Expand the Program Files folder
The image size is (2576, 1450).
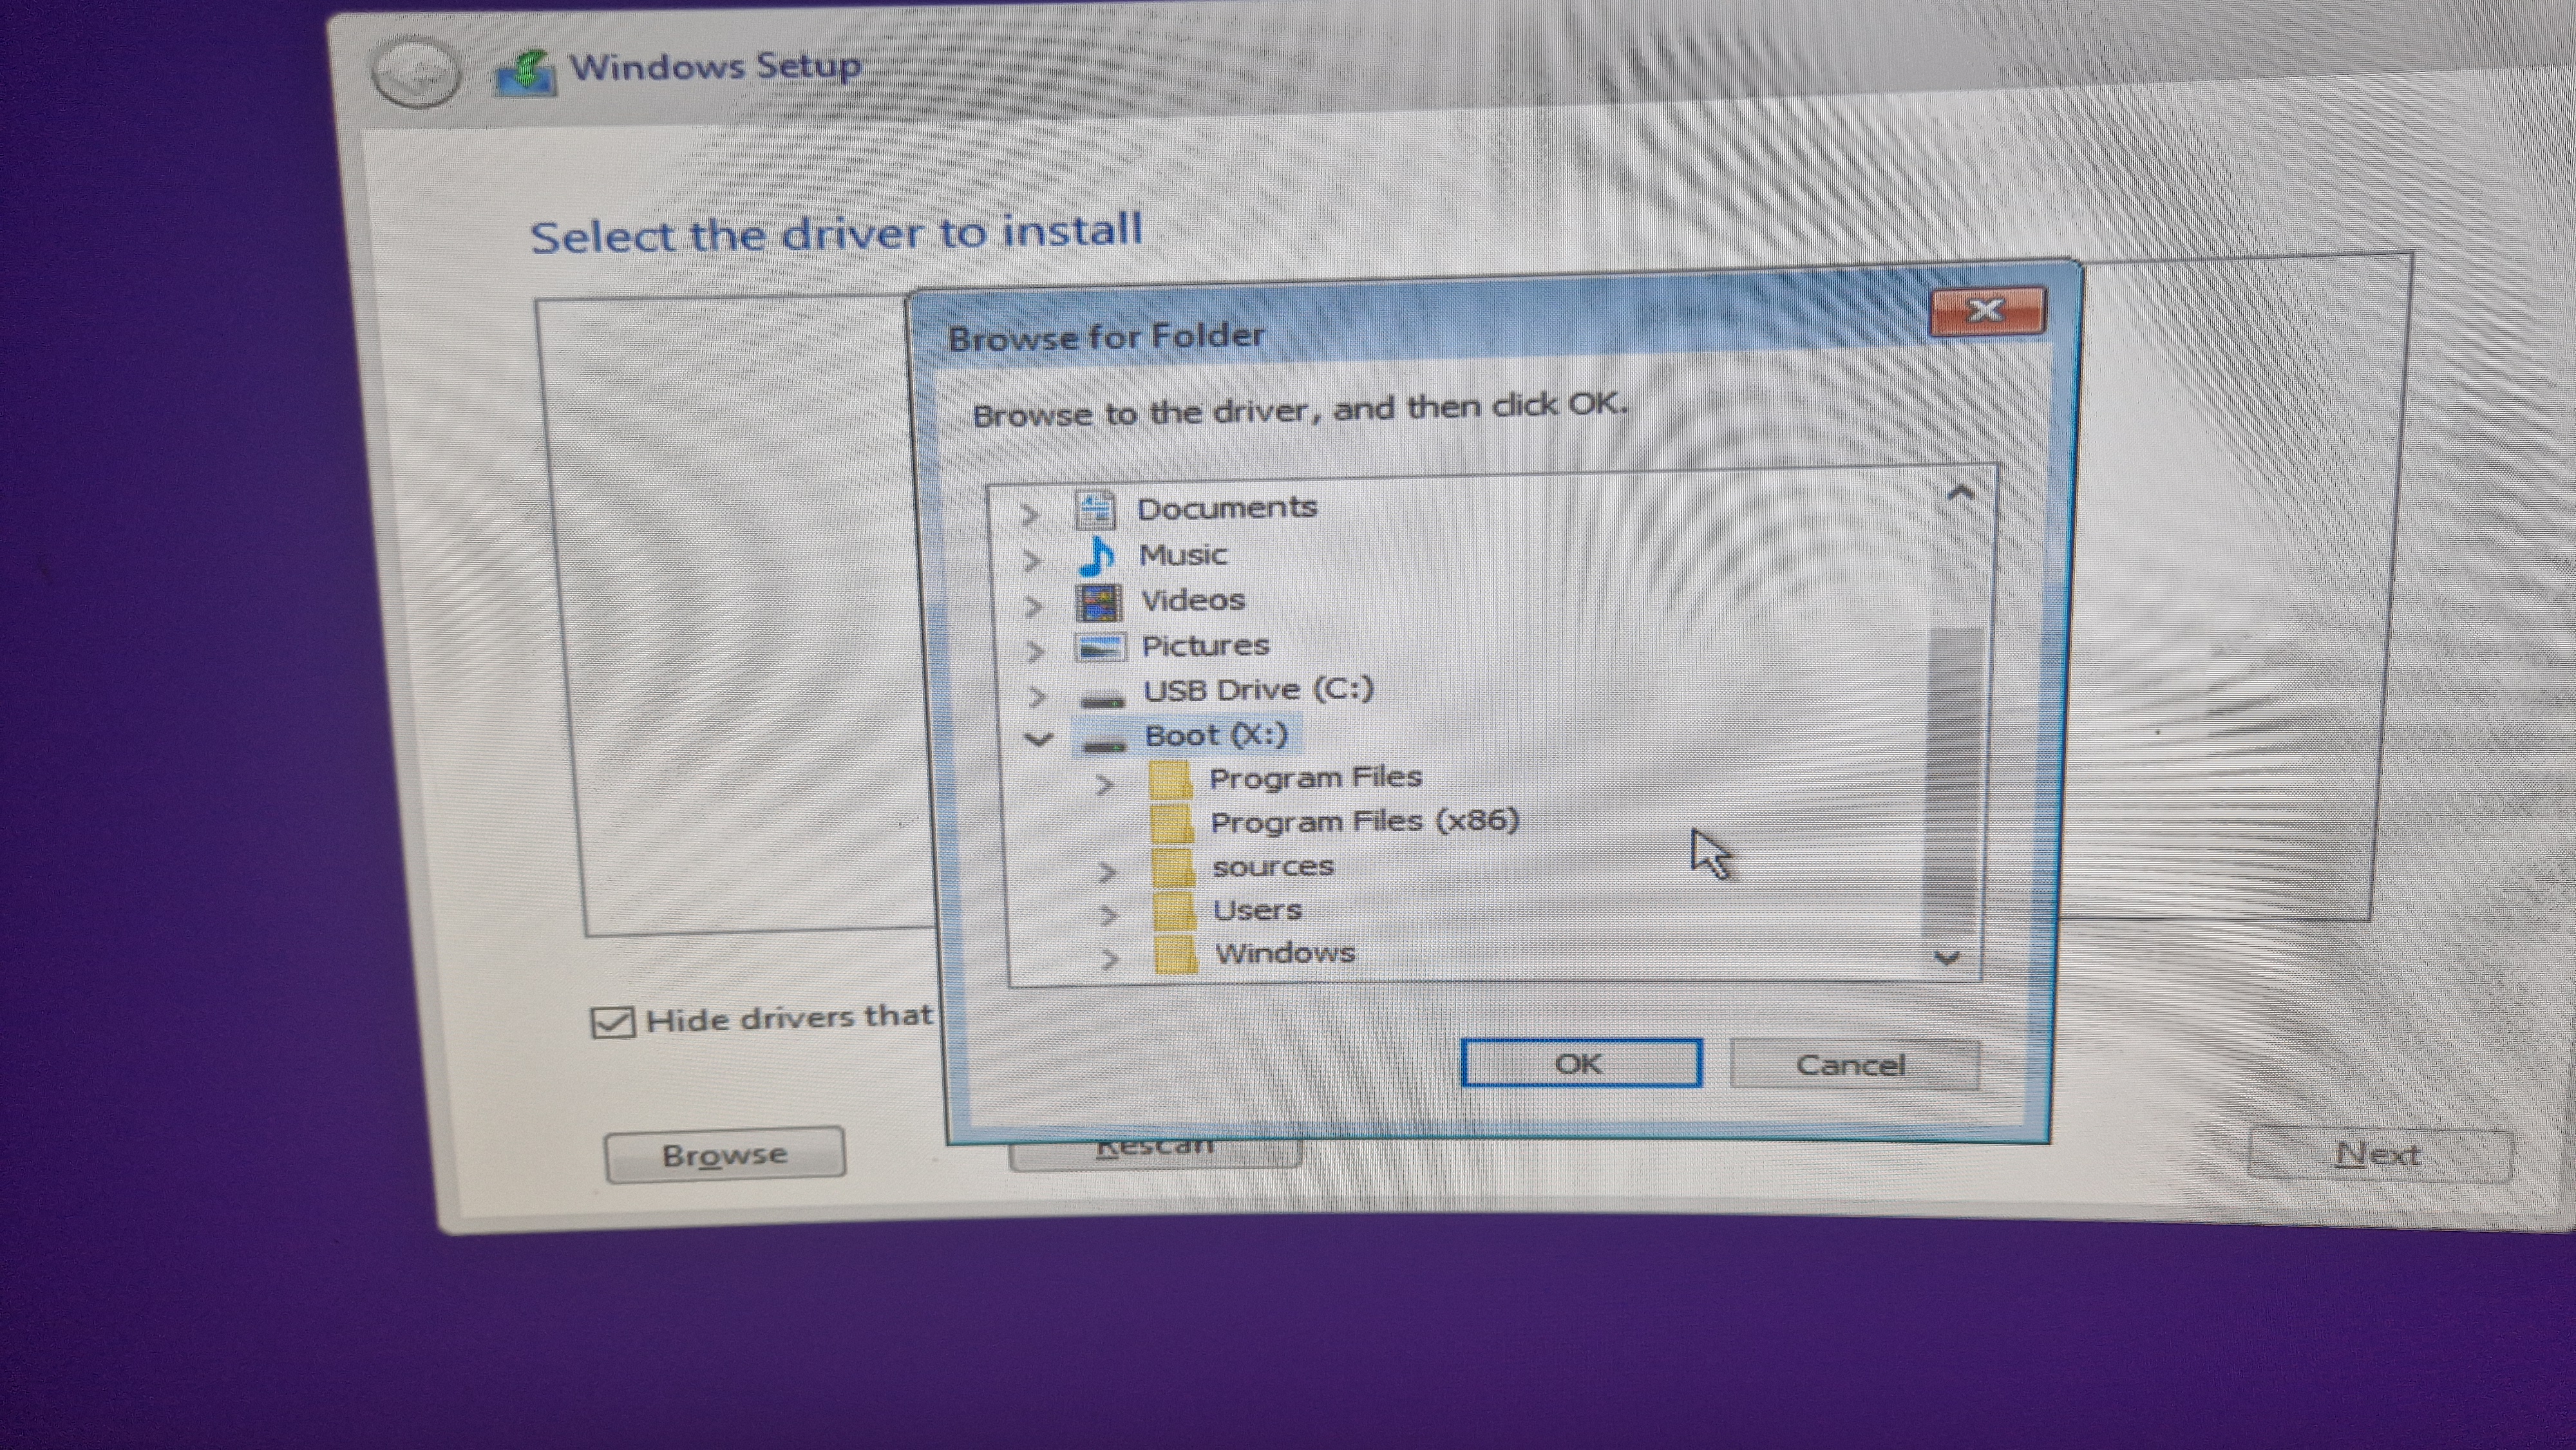coord(1104,784)
